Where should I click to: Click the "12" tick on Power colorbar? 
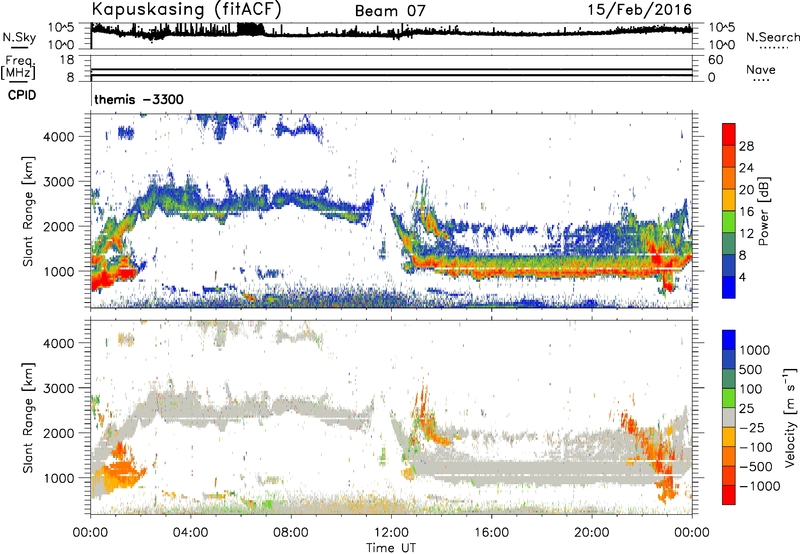[746, 234]
